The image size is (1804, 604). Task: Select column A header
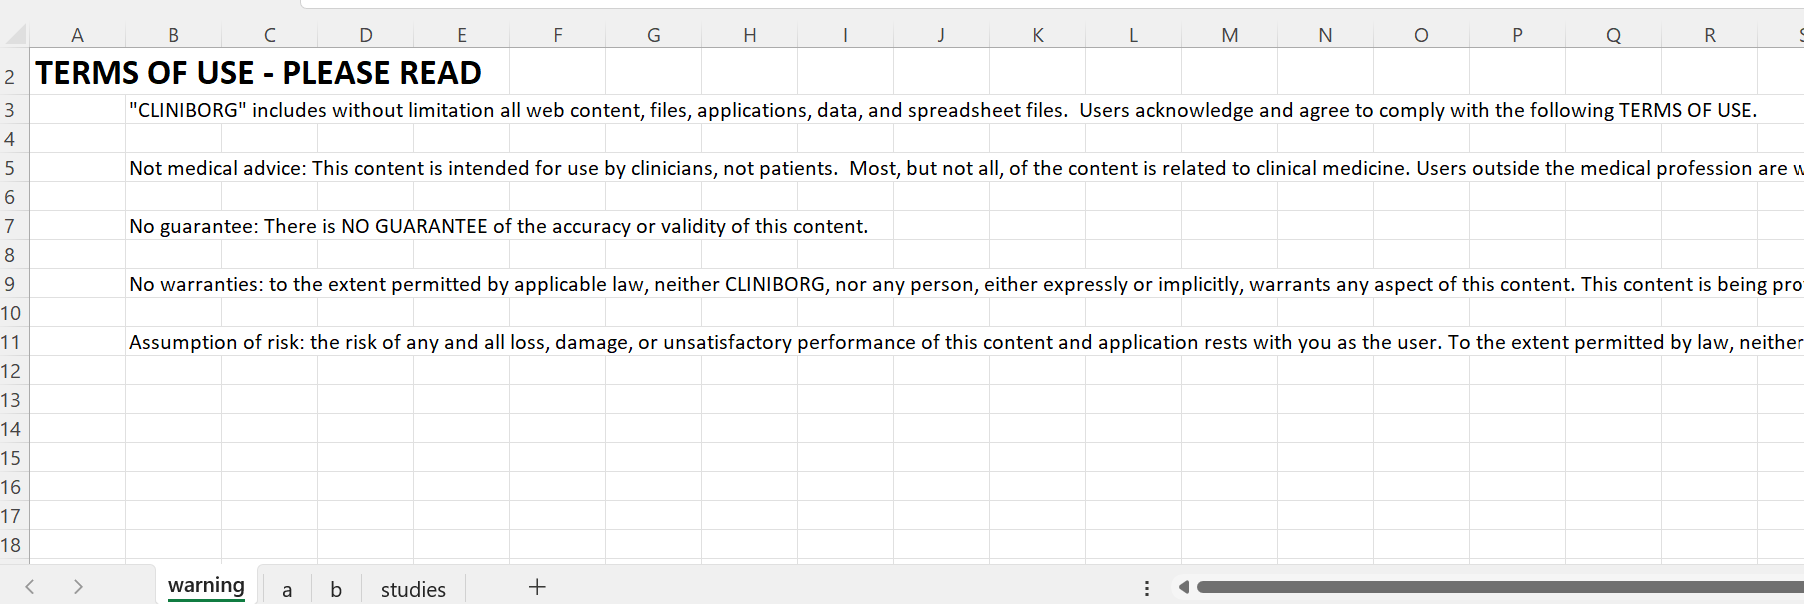77,35
